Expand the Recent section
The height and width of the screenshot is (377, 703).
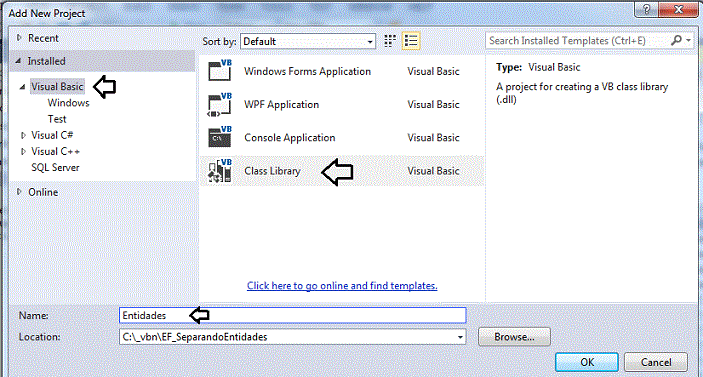pos(19,38)
